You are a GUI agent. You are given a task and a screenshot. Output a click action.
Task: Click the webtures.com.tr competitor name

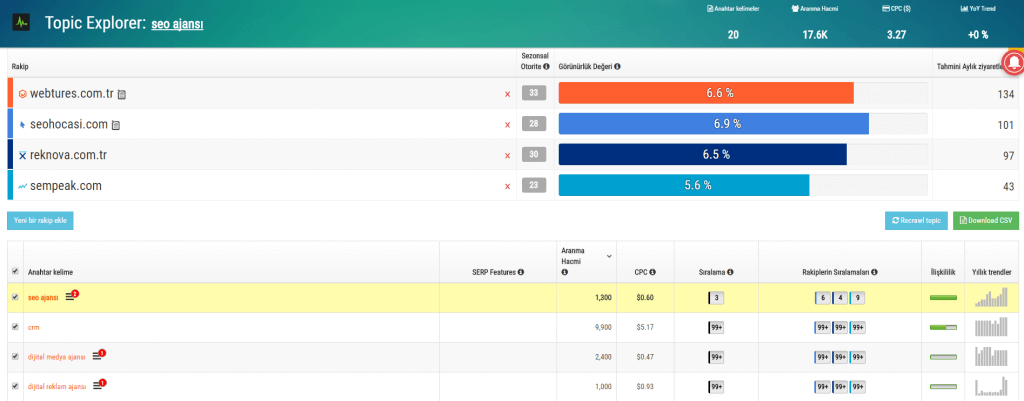pyautogui.click(x=72, y=94)
